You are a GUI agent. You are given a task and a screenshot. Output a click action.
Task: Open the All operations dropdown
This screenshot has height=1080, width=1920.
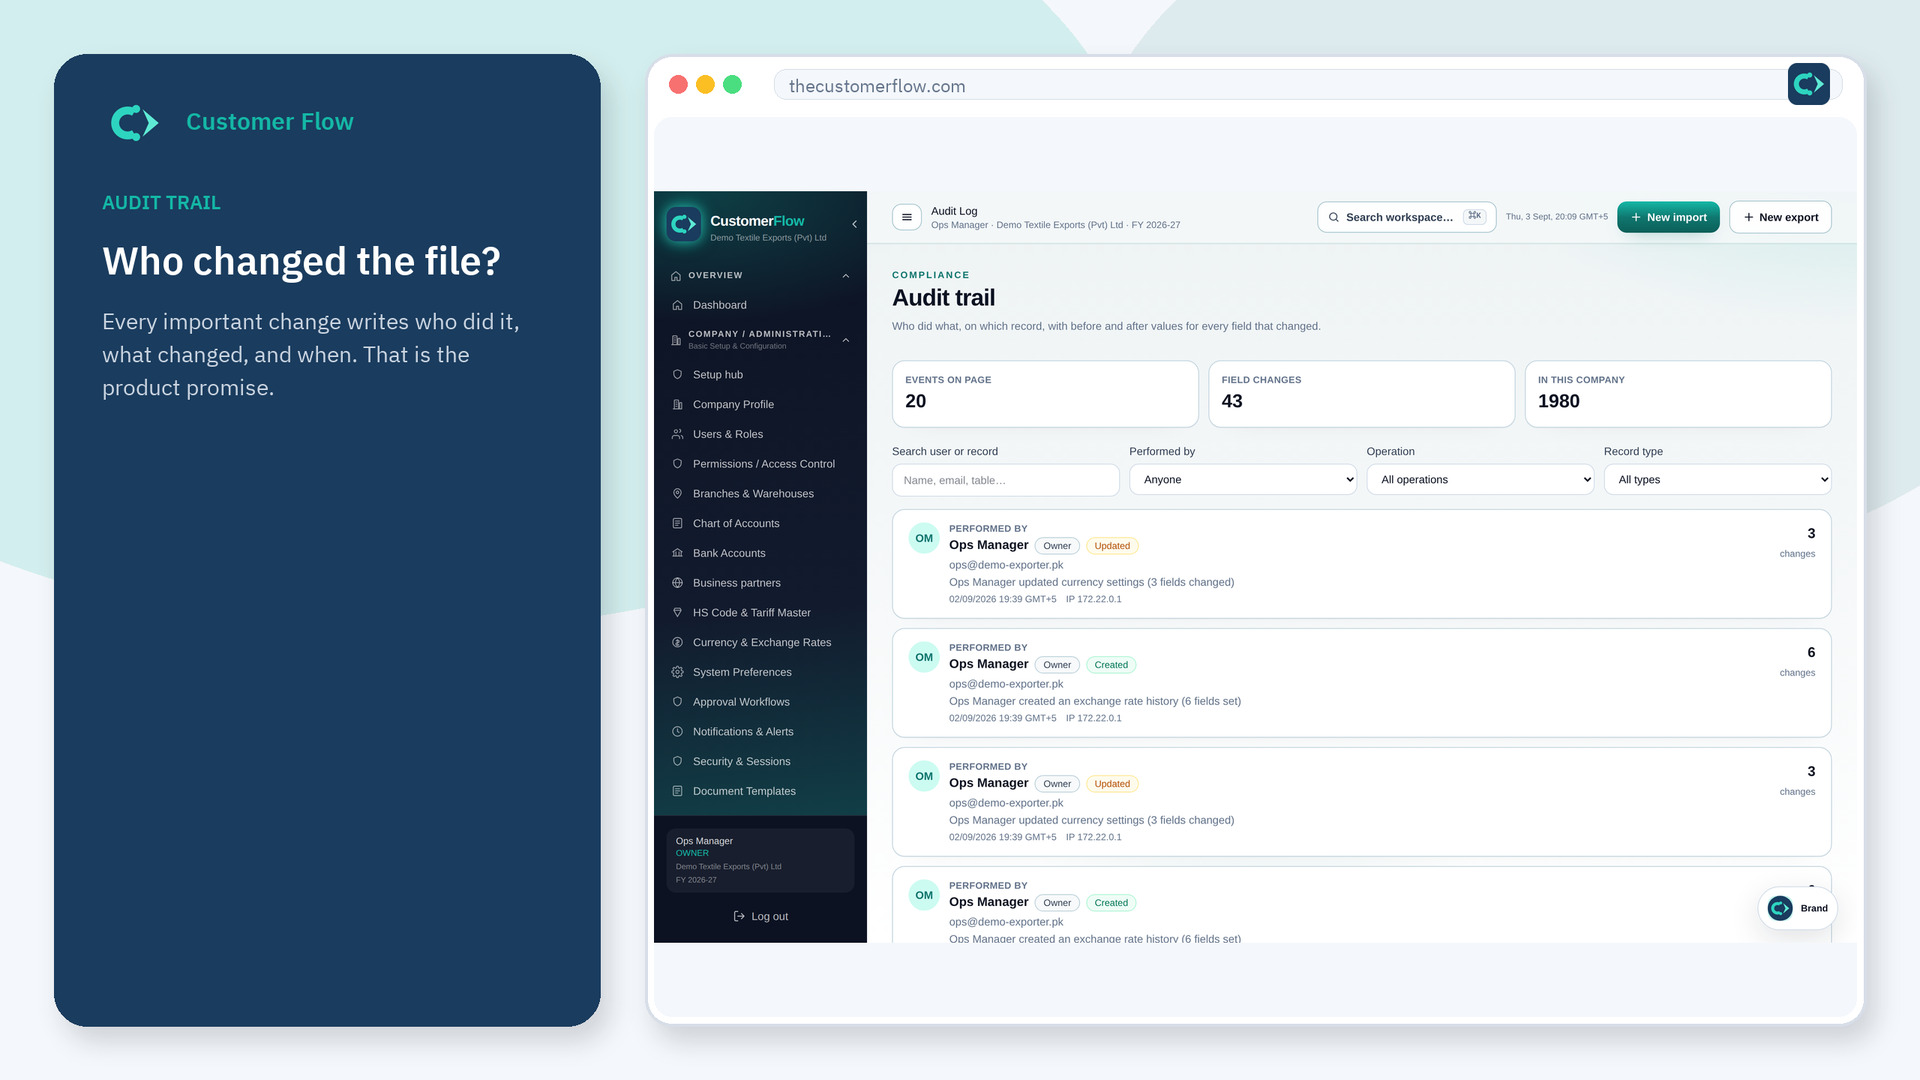point(1480,480)
